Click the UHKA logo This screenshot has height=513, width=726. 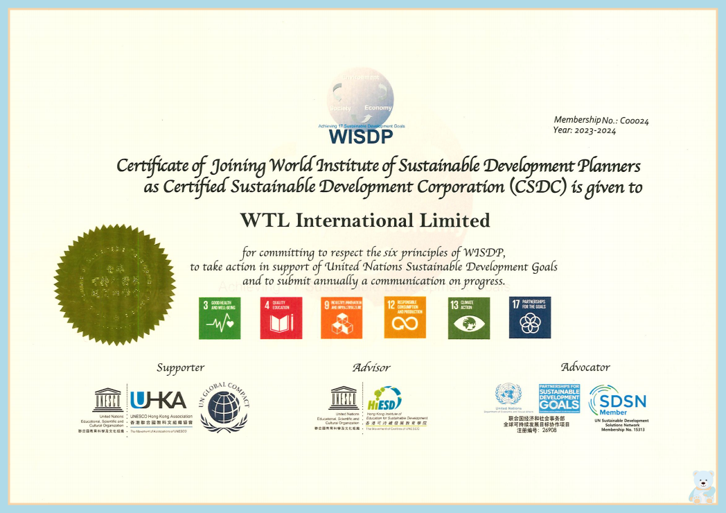158,400
